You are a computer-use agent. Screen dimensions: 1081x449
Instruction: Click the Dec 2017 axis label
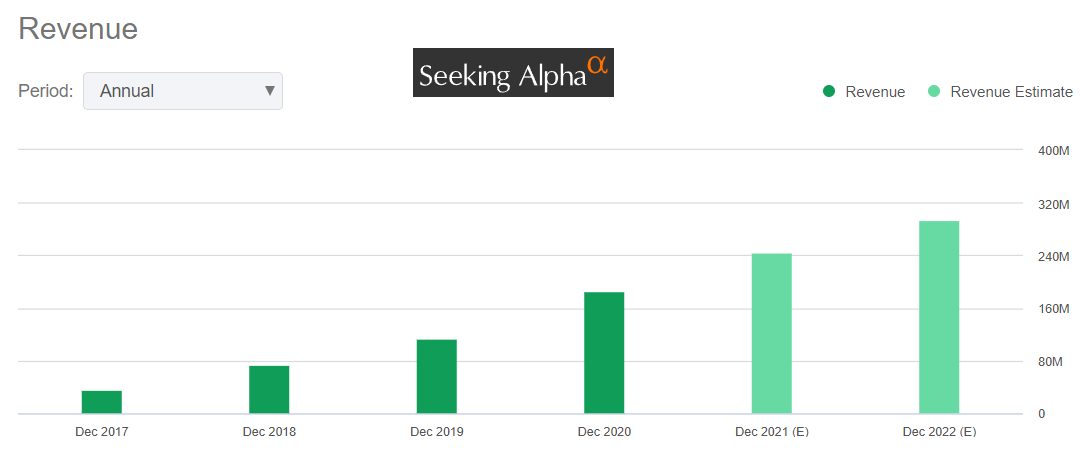click(x=101, y=432)
